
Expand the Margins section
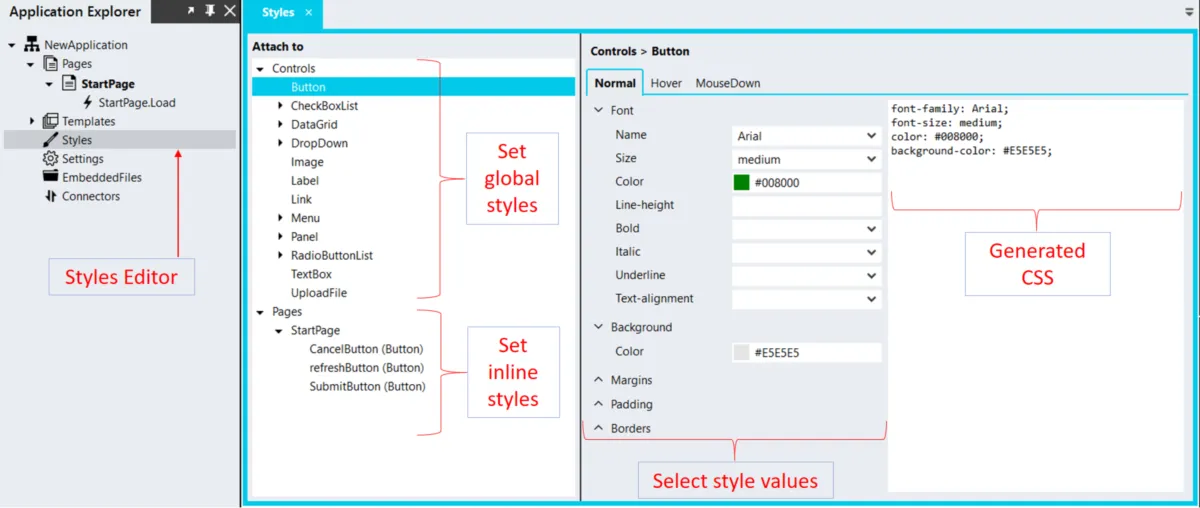(631, 381)
